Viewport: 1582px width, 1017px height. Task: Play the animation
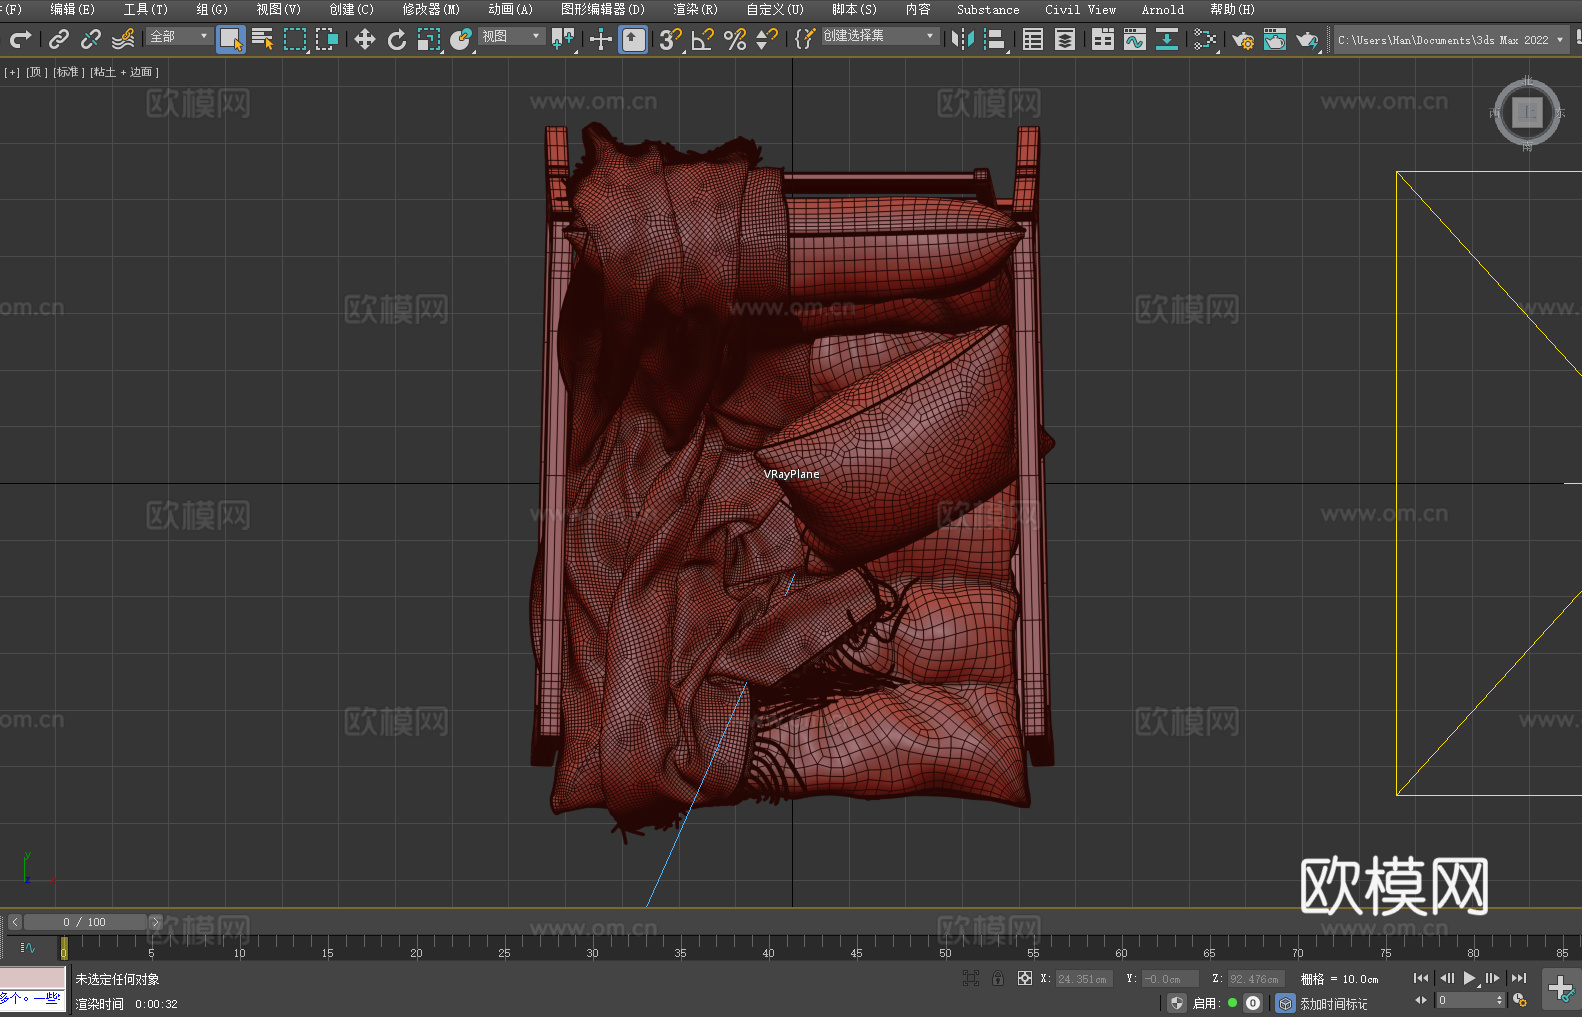tap(1469, 978)
